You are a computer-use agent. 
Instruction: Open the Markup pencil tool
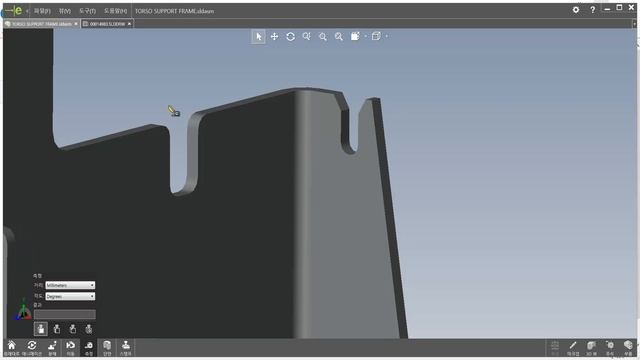tap(573, 348)
